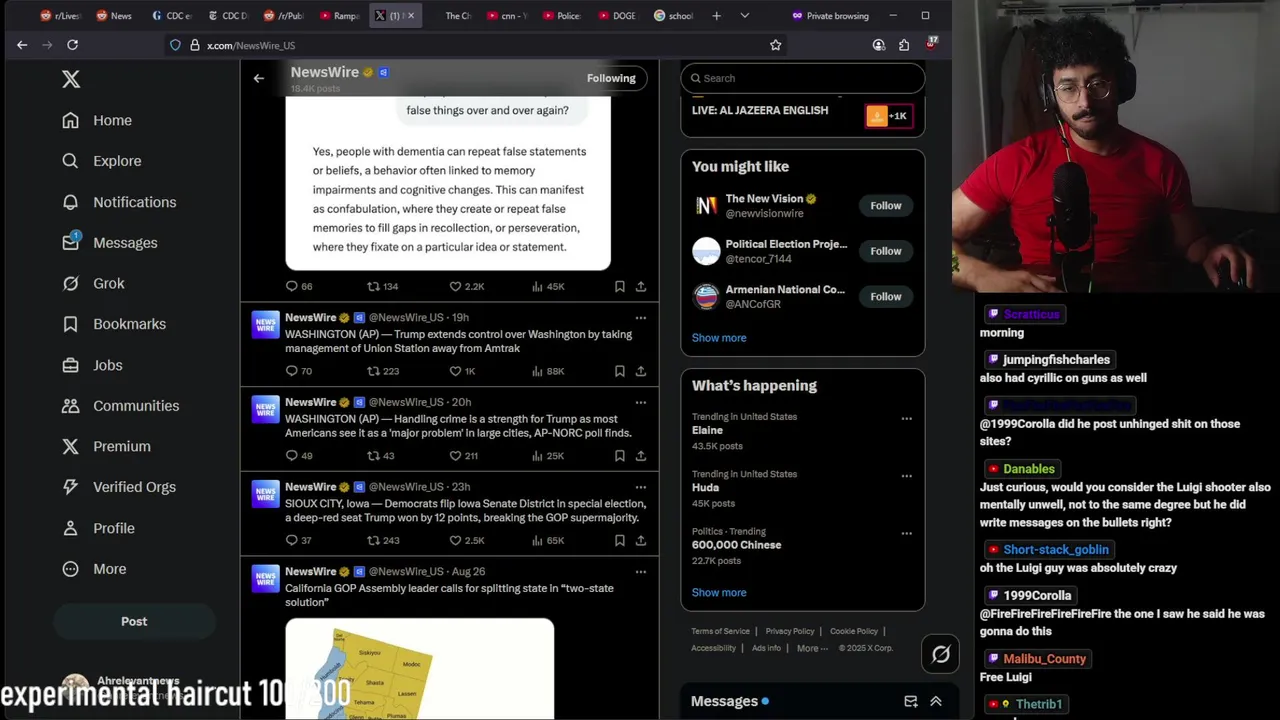
Task: Open the floating Grok button
Action: pos(941,655)
